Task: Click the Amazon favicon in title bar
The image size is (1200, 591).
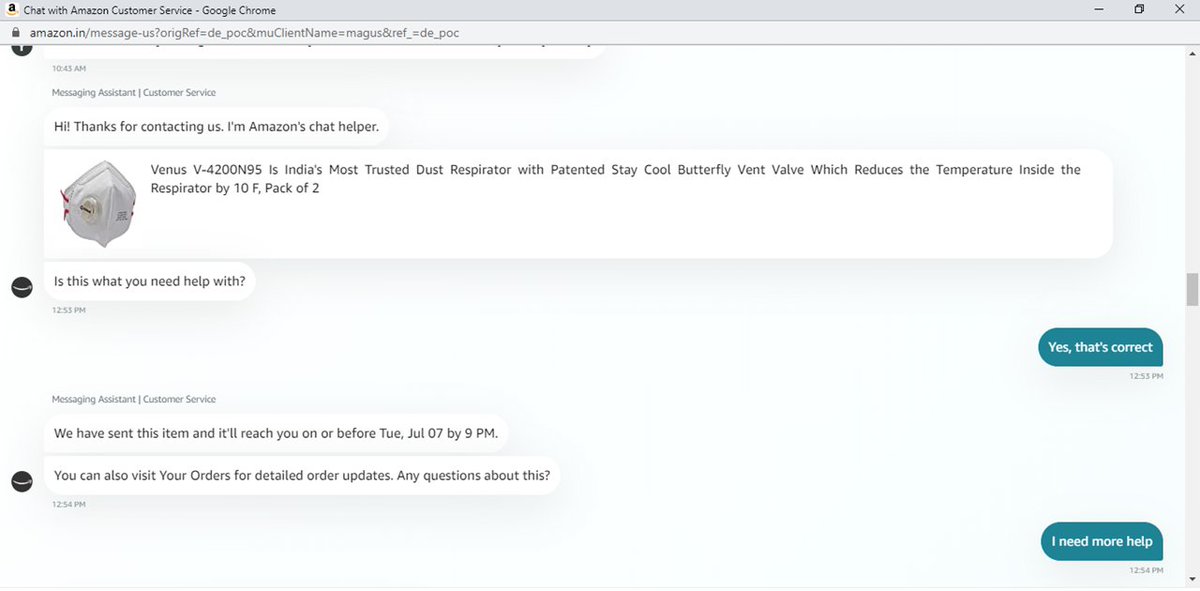Action: [x=13, y=9]
